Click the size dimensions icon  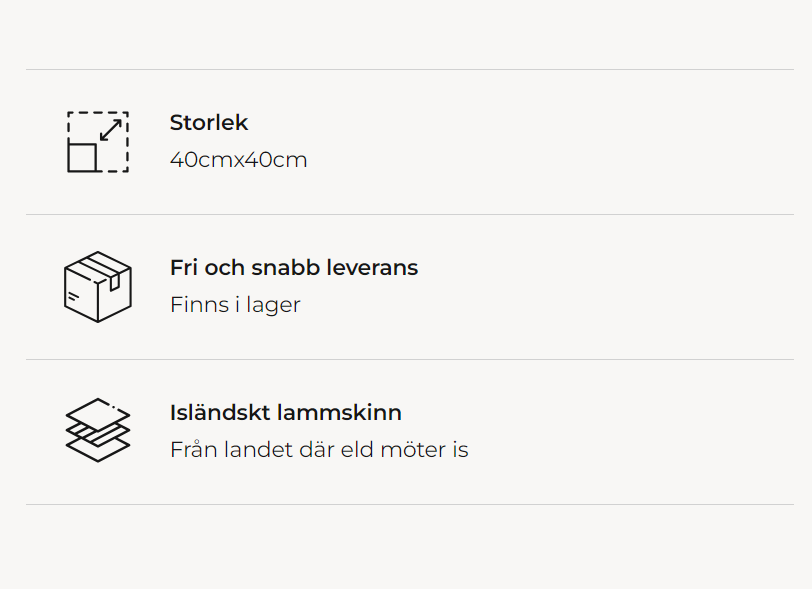[98, 142]
